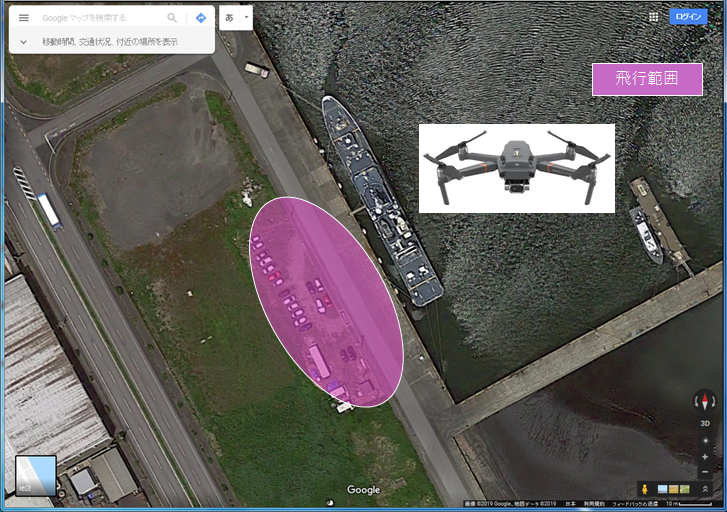Toggle the 3D view mode

coord(705,423)
